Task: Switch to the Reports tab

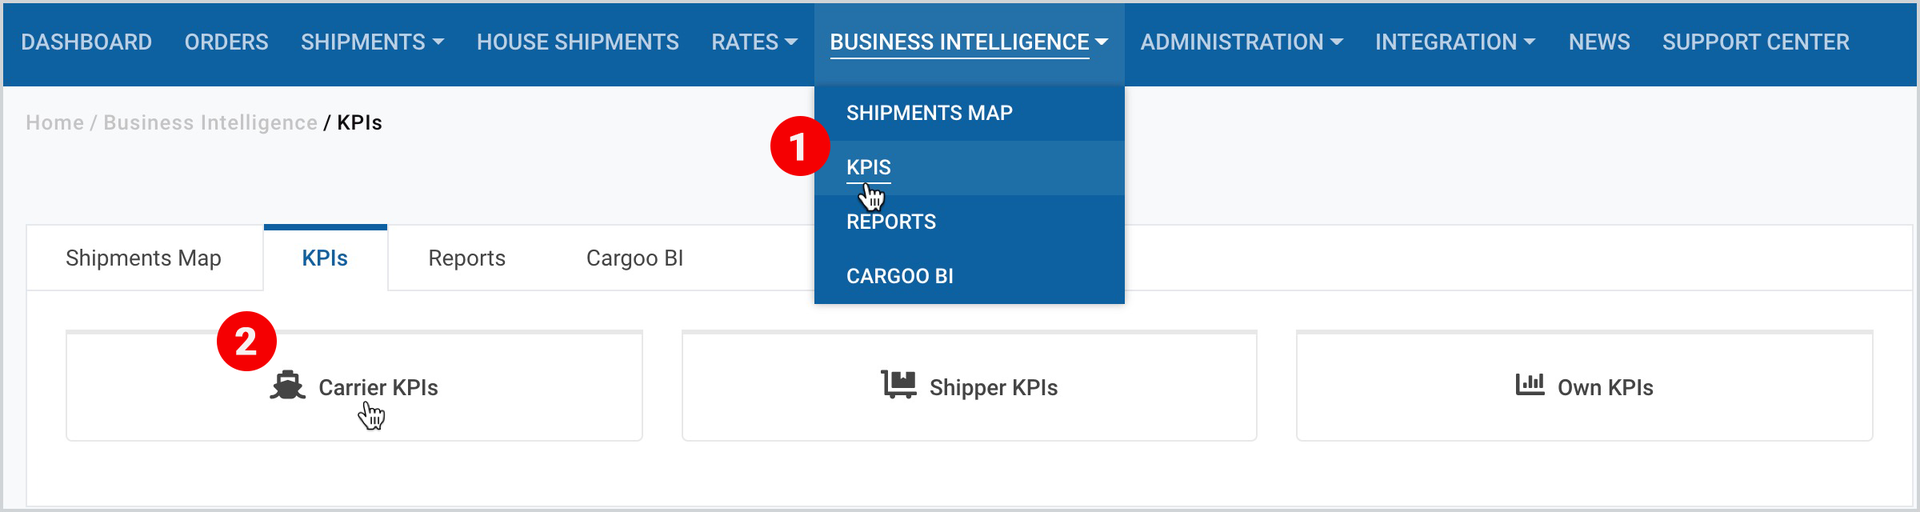Action: tap(467, 258)
